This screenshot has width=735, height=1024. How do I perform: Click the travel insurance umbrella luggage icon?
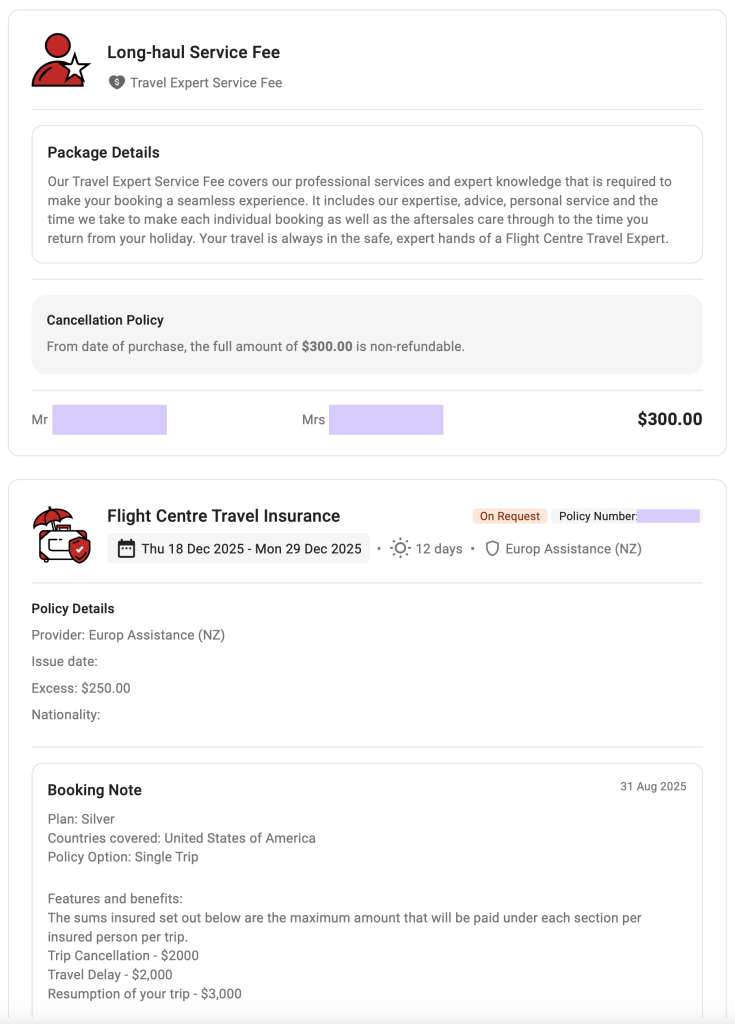pos(61,535)
